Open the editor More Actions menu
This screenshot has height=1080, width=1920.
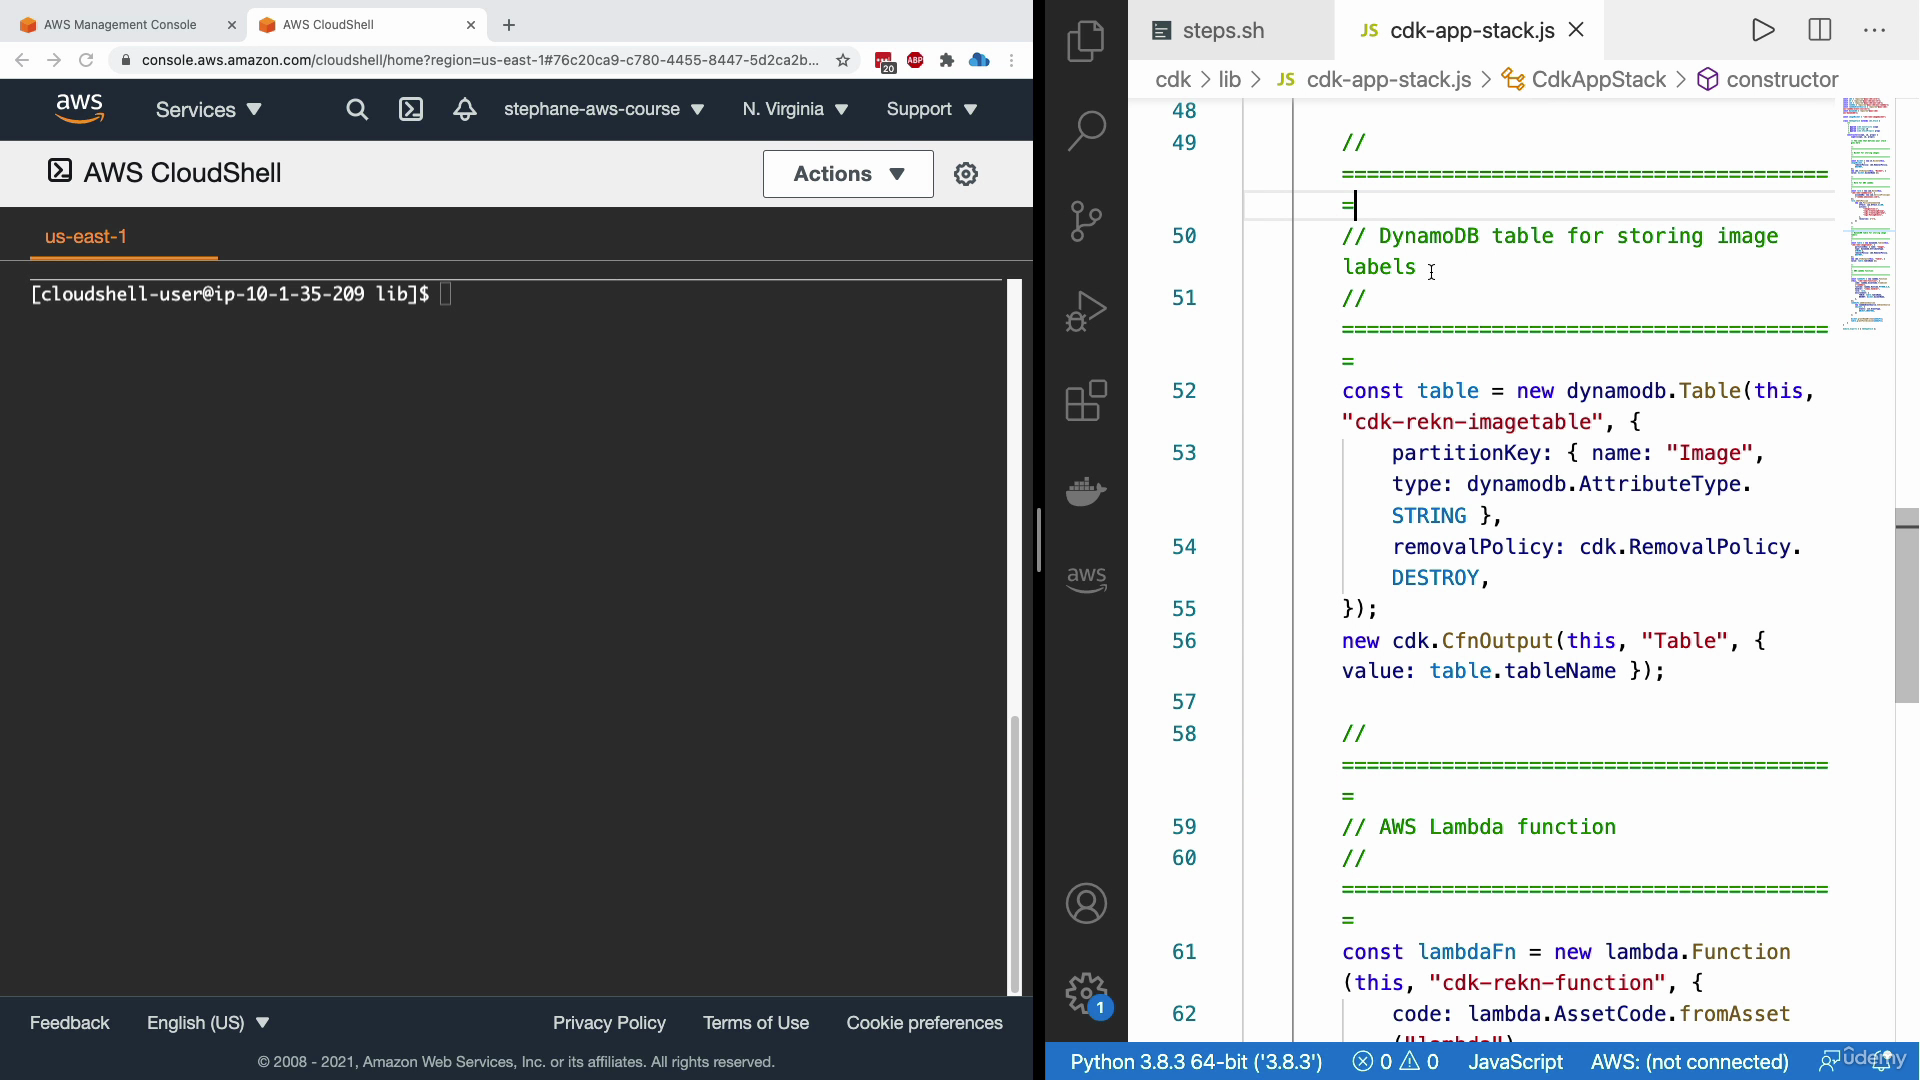point(1874,30)
